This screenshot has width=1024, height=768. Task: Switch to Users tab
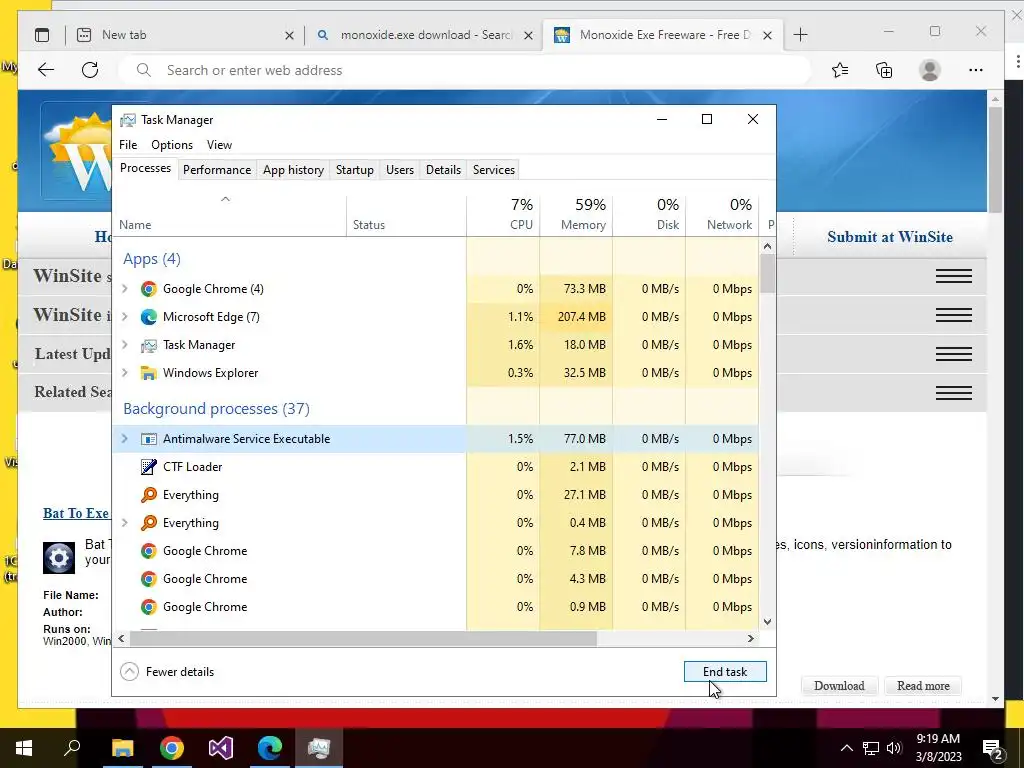(400, 170)
